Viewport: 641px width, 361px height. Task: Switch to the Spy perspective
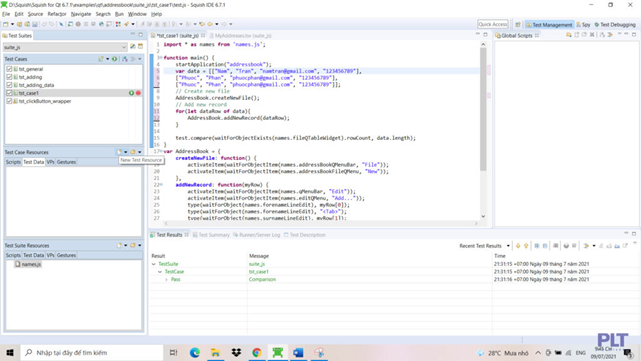583,25
